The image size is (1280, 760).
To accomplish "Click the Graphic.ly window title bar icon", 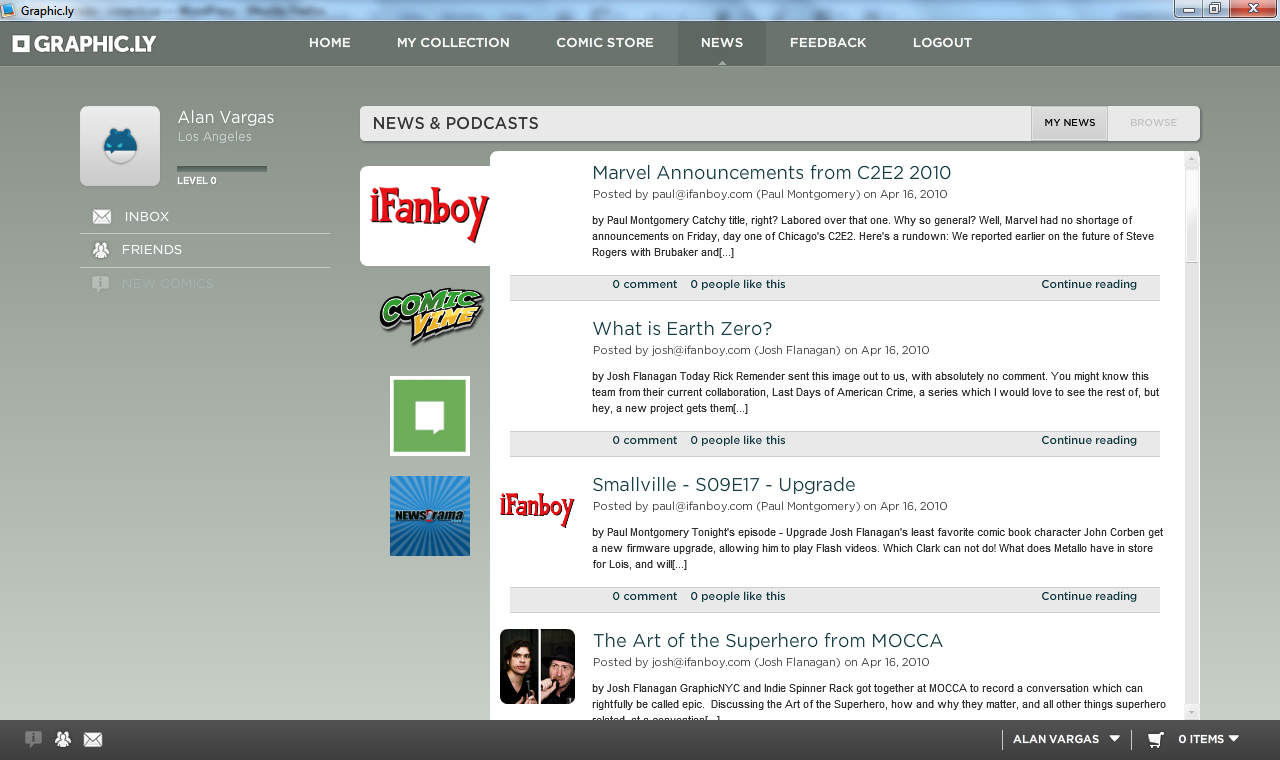I will coord(8,9).
